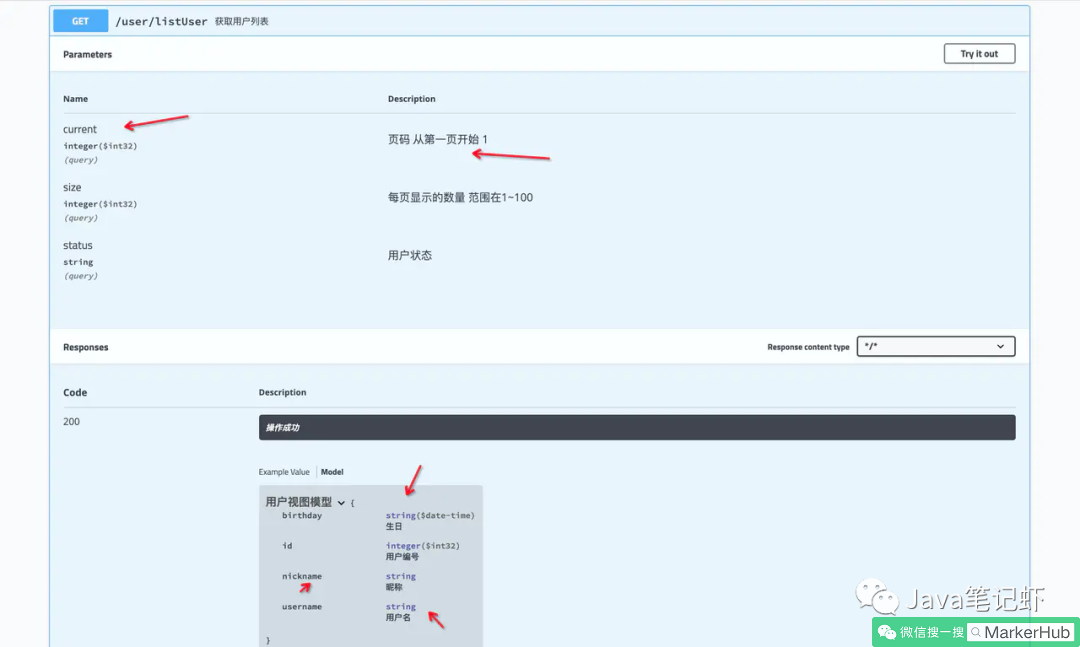Click the 获取用户列表 endpoint summary
1080x647 pixels.
click(242, 21)
